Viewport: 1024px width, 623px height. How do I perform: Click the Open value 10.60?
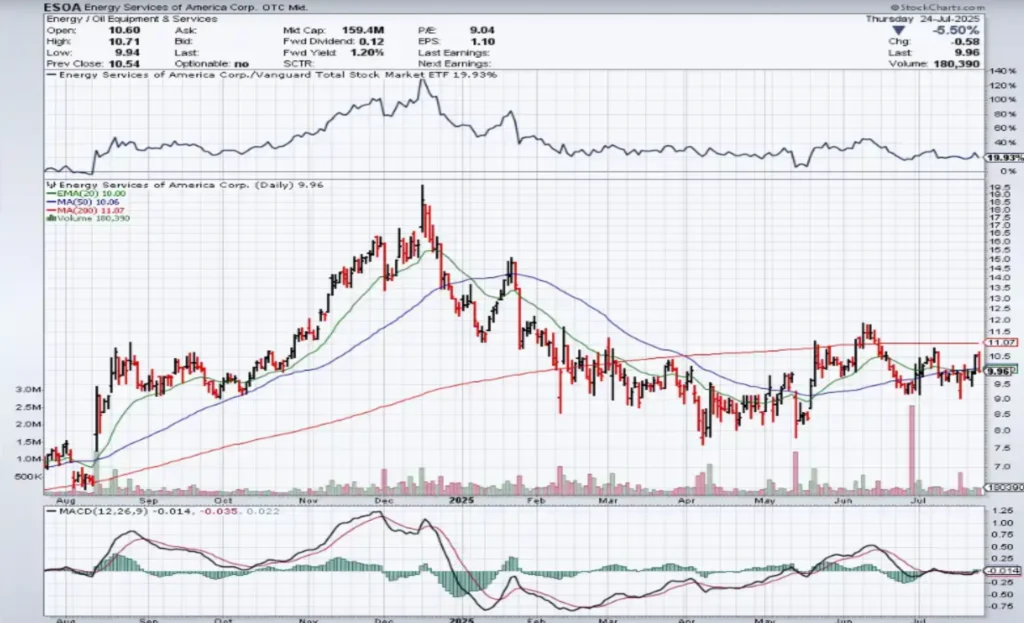124,30
